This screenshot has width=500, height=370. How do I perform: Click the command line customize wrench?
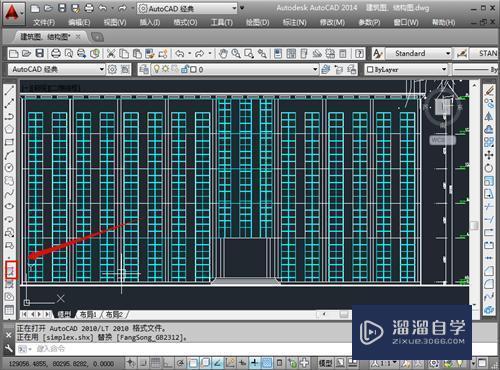pyautogui.click(x=9, y=349)
